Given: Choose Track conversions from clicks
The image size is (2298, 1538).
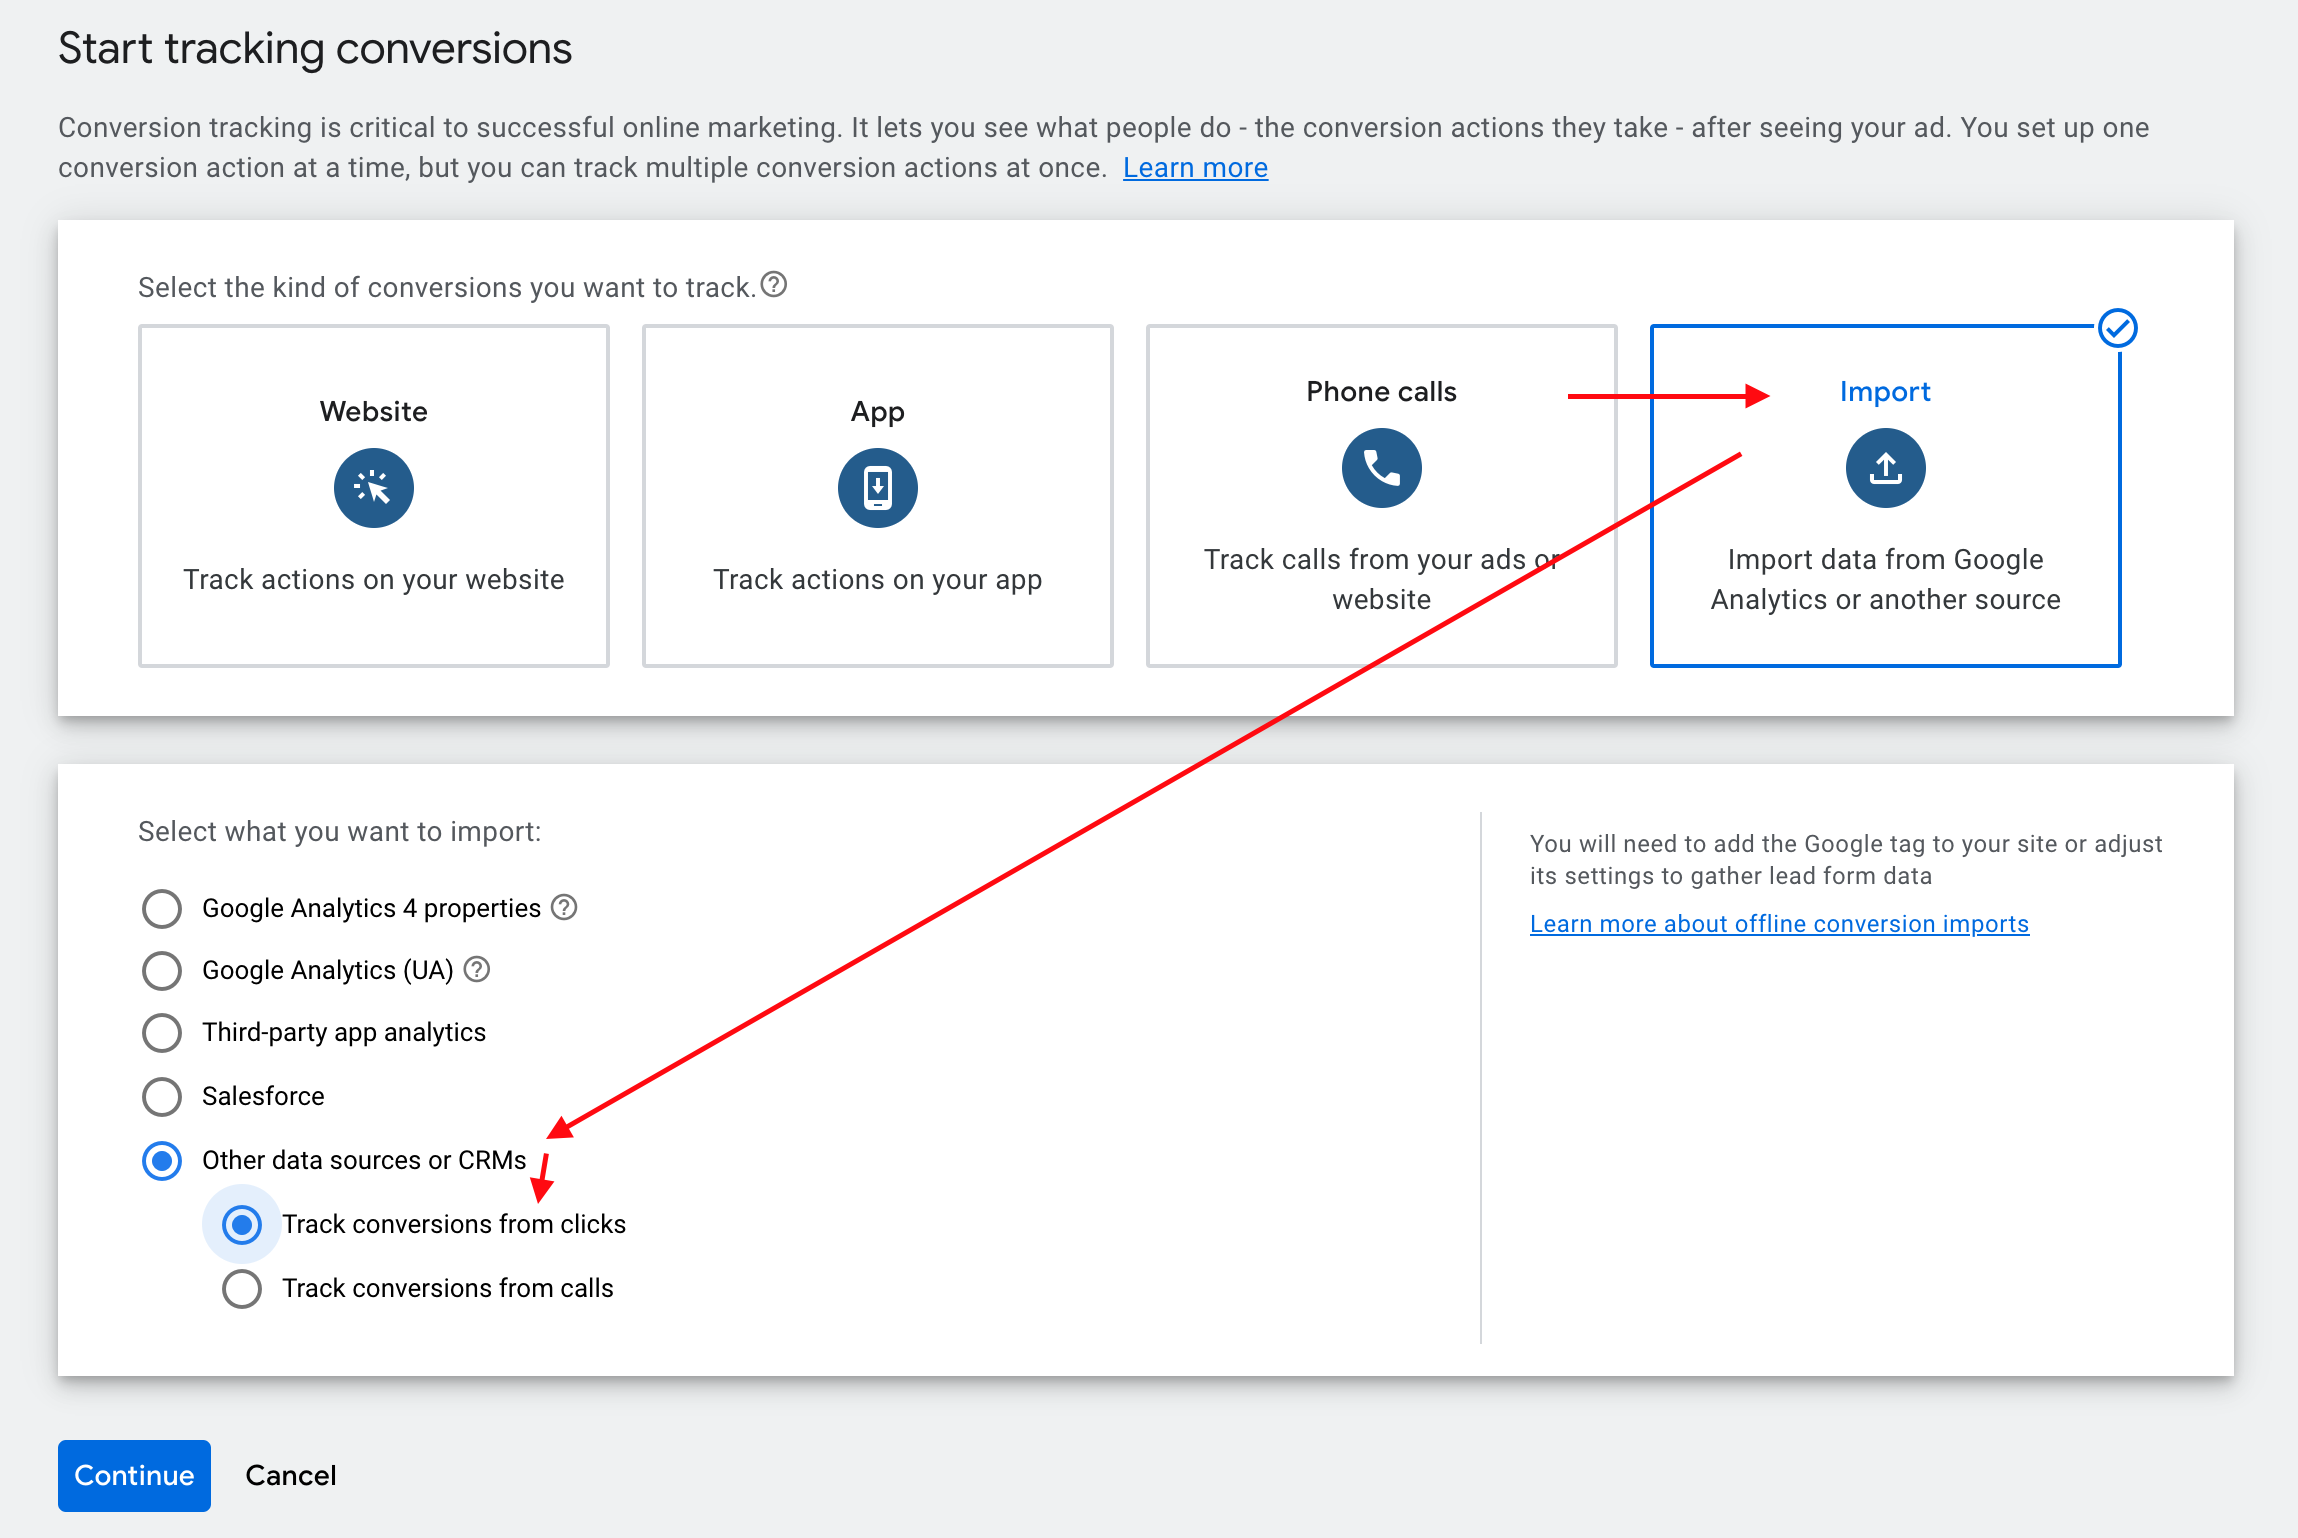Looking at the screenshot, I should coord(242,1225).
